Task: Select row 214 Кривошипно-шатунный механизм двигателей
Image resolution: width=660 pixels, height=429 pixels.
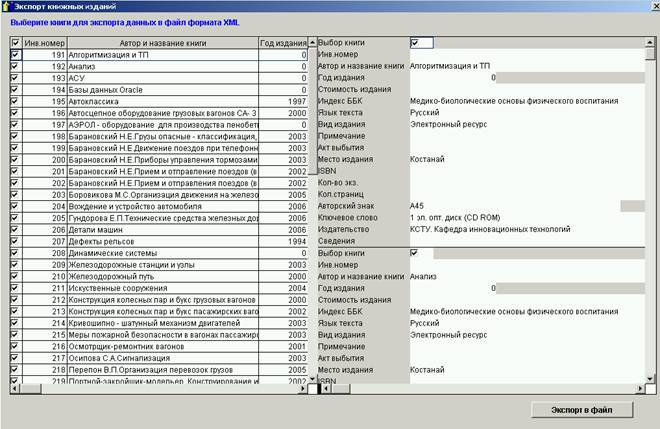Action: [163, 323]
